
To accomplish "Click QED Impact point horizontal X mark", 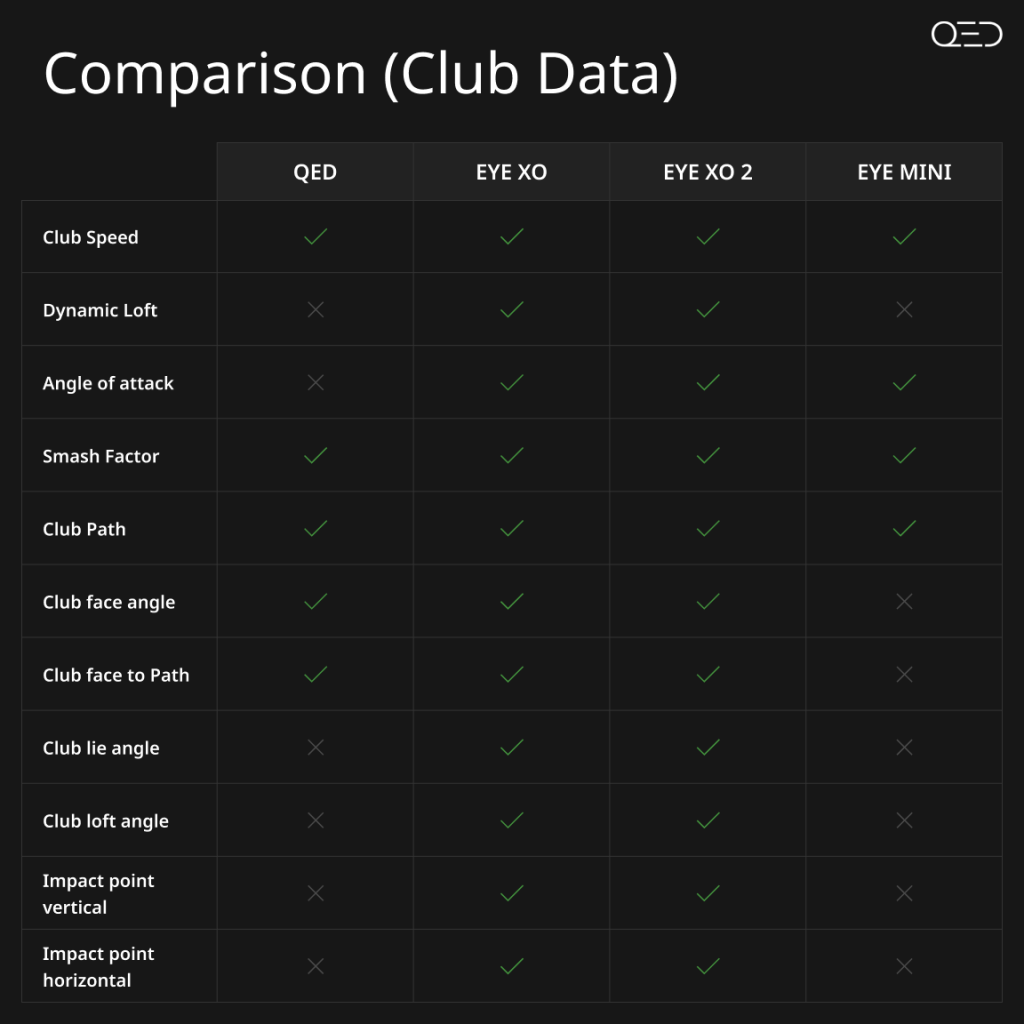I will coord(315,966).
